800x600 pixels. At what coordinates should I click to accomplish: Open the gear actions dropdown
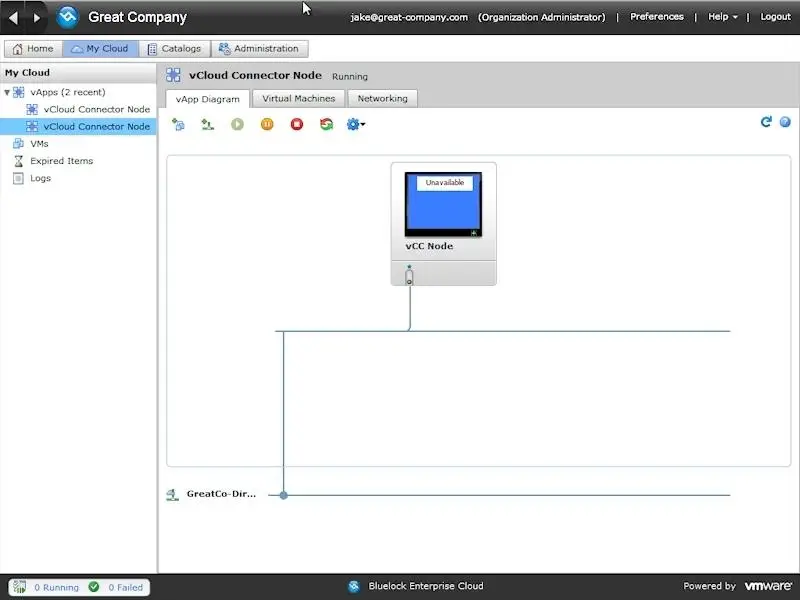point(356,124)
